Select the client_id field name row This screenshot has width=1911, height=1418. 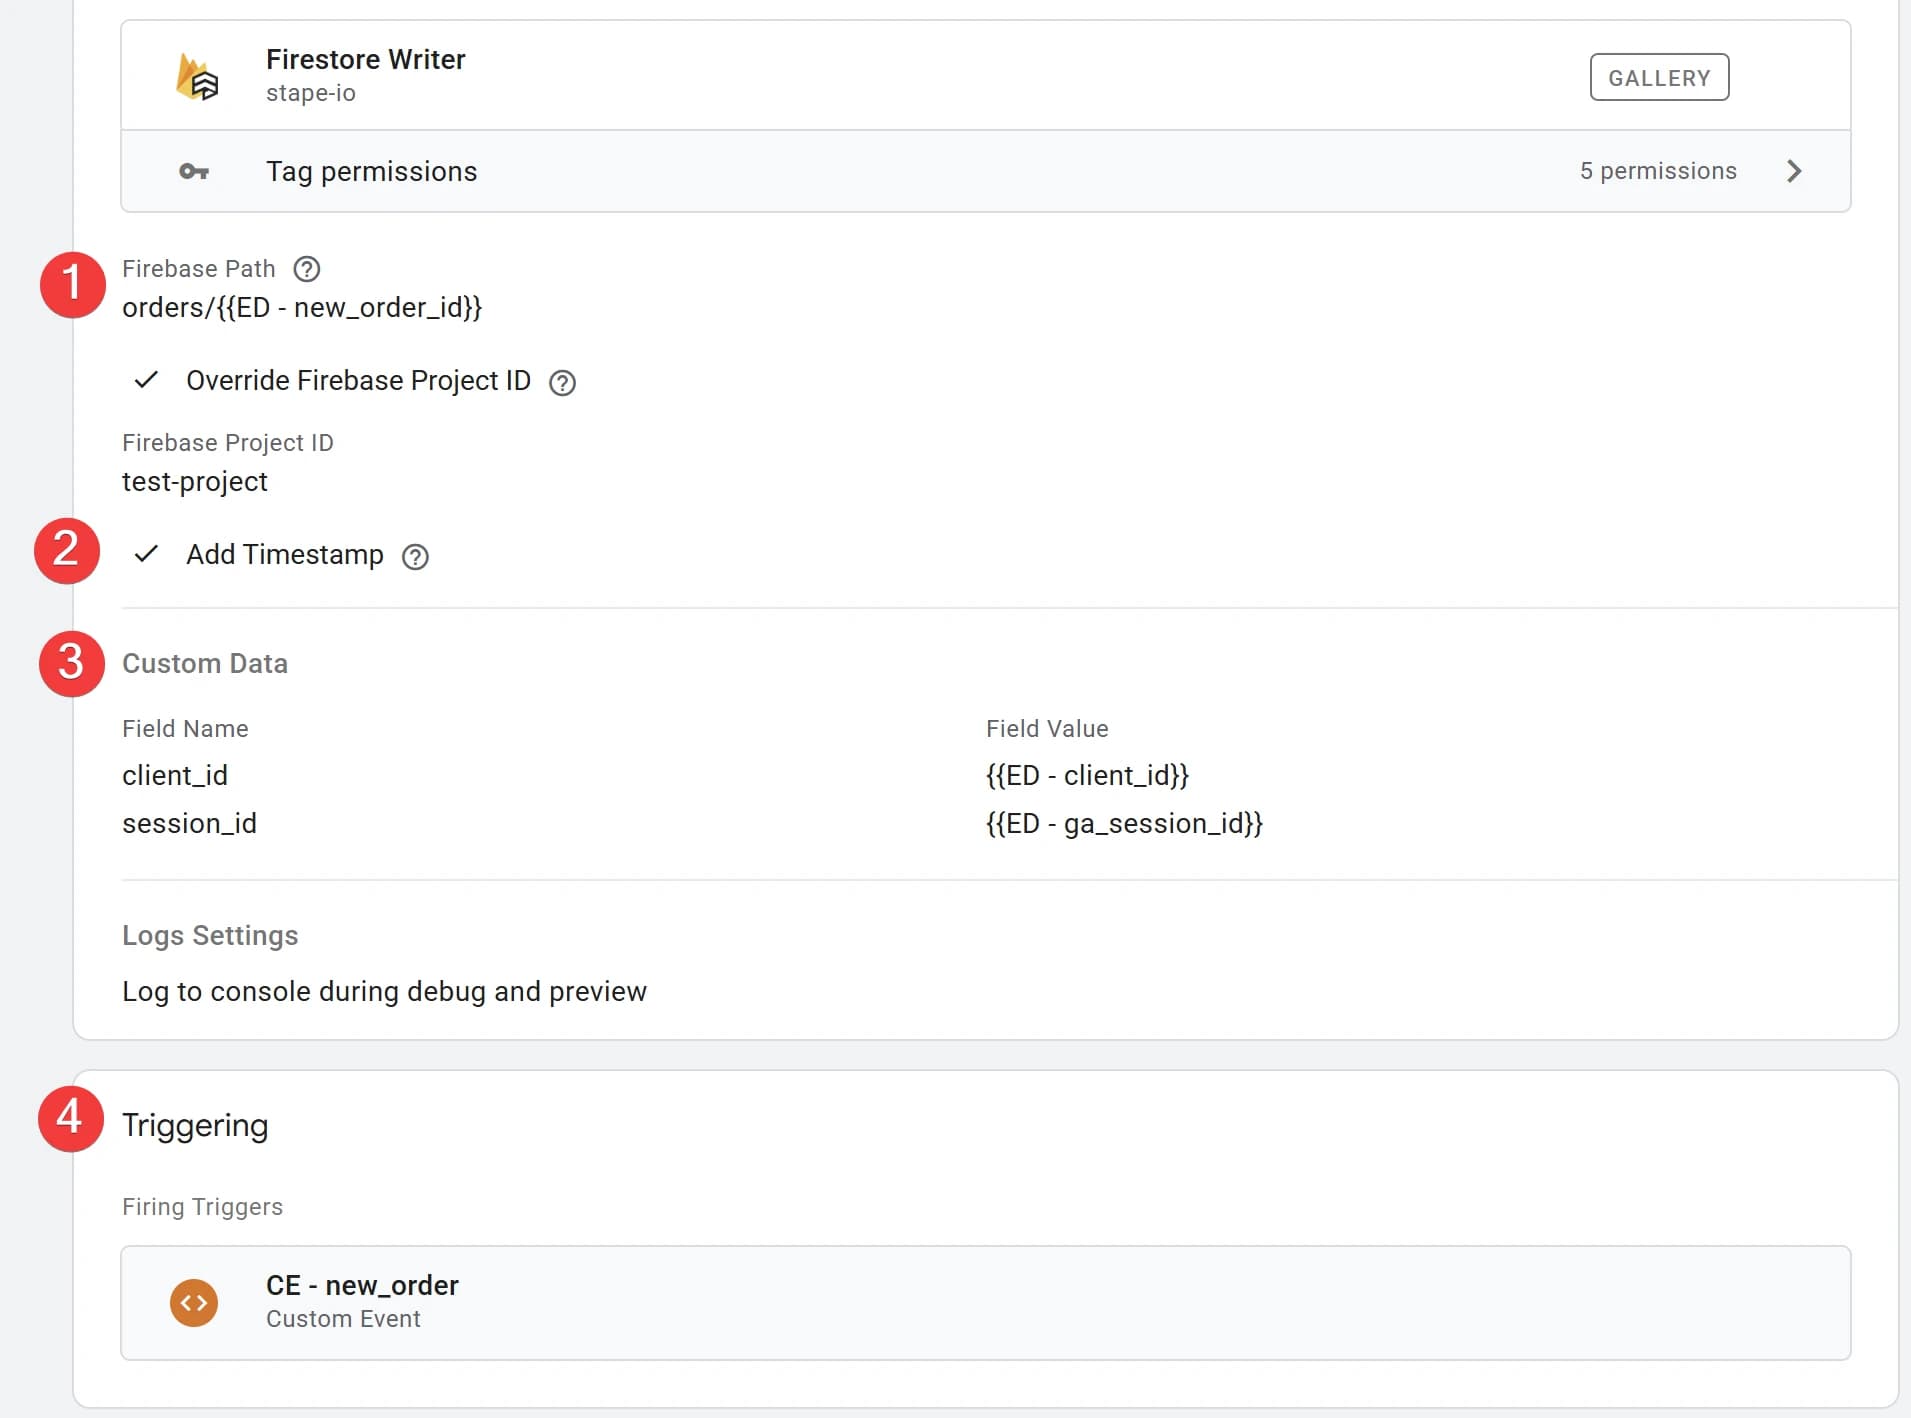[x=175, y=775]
